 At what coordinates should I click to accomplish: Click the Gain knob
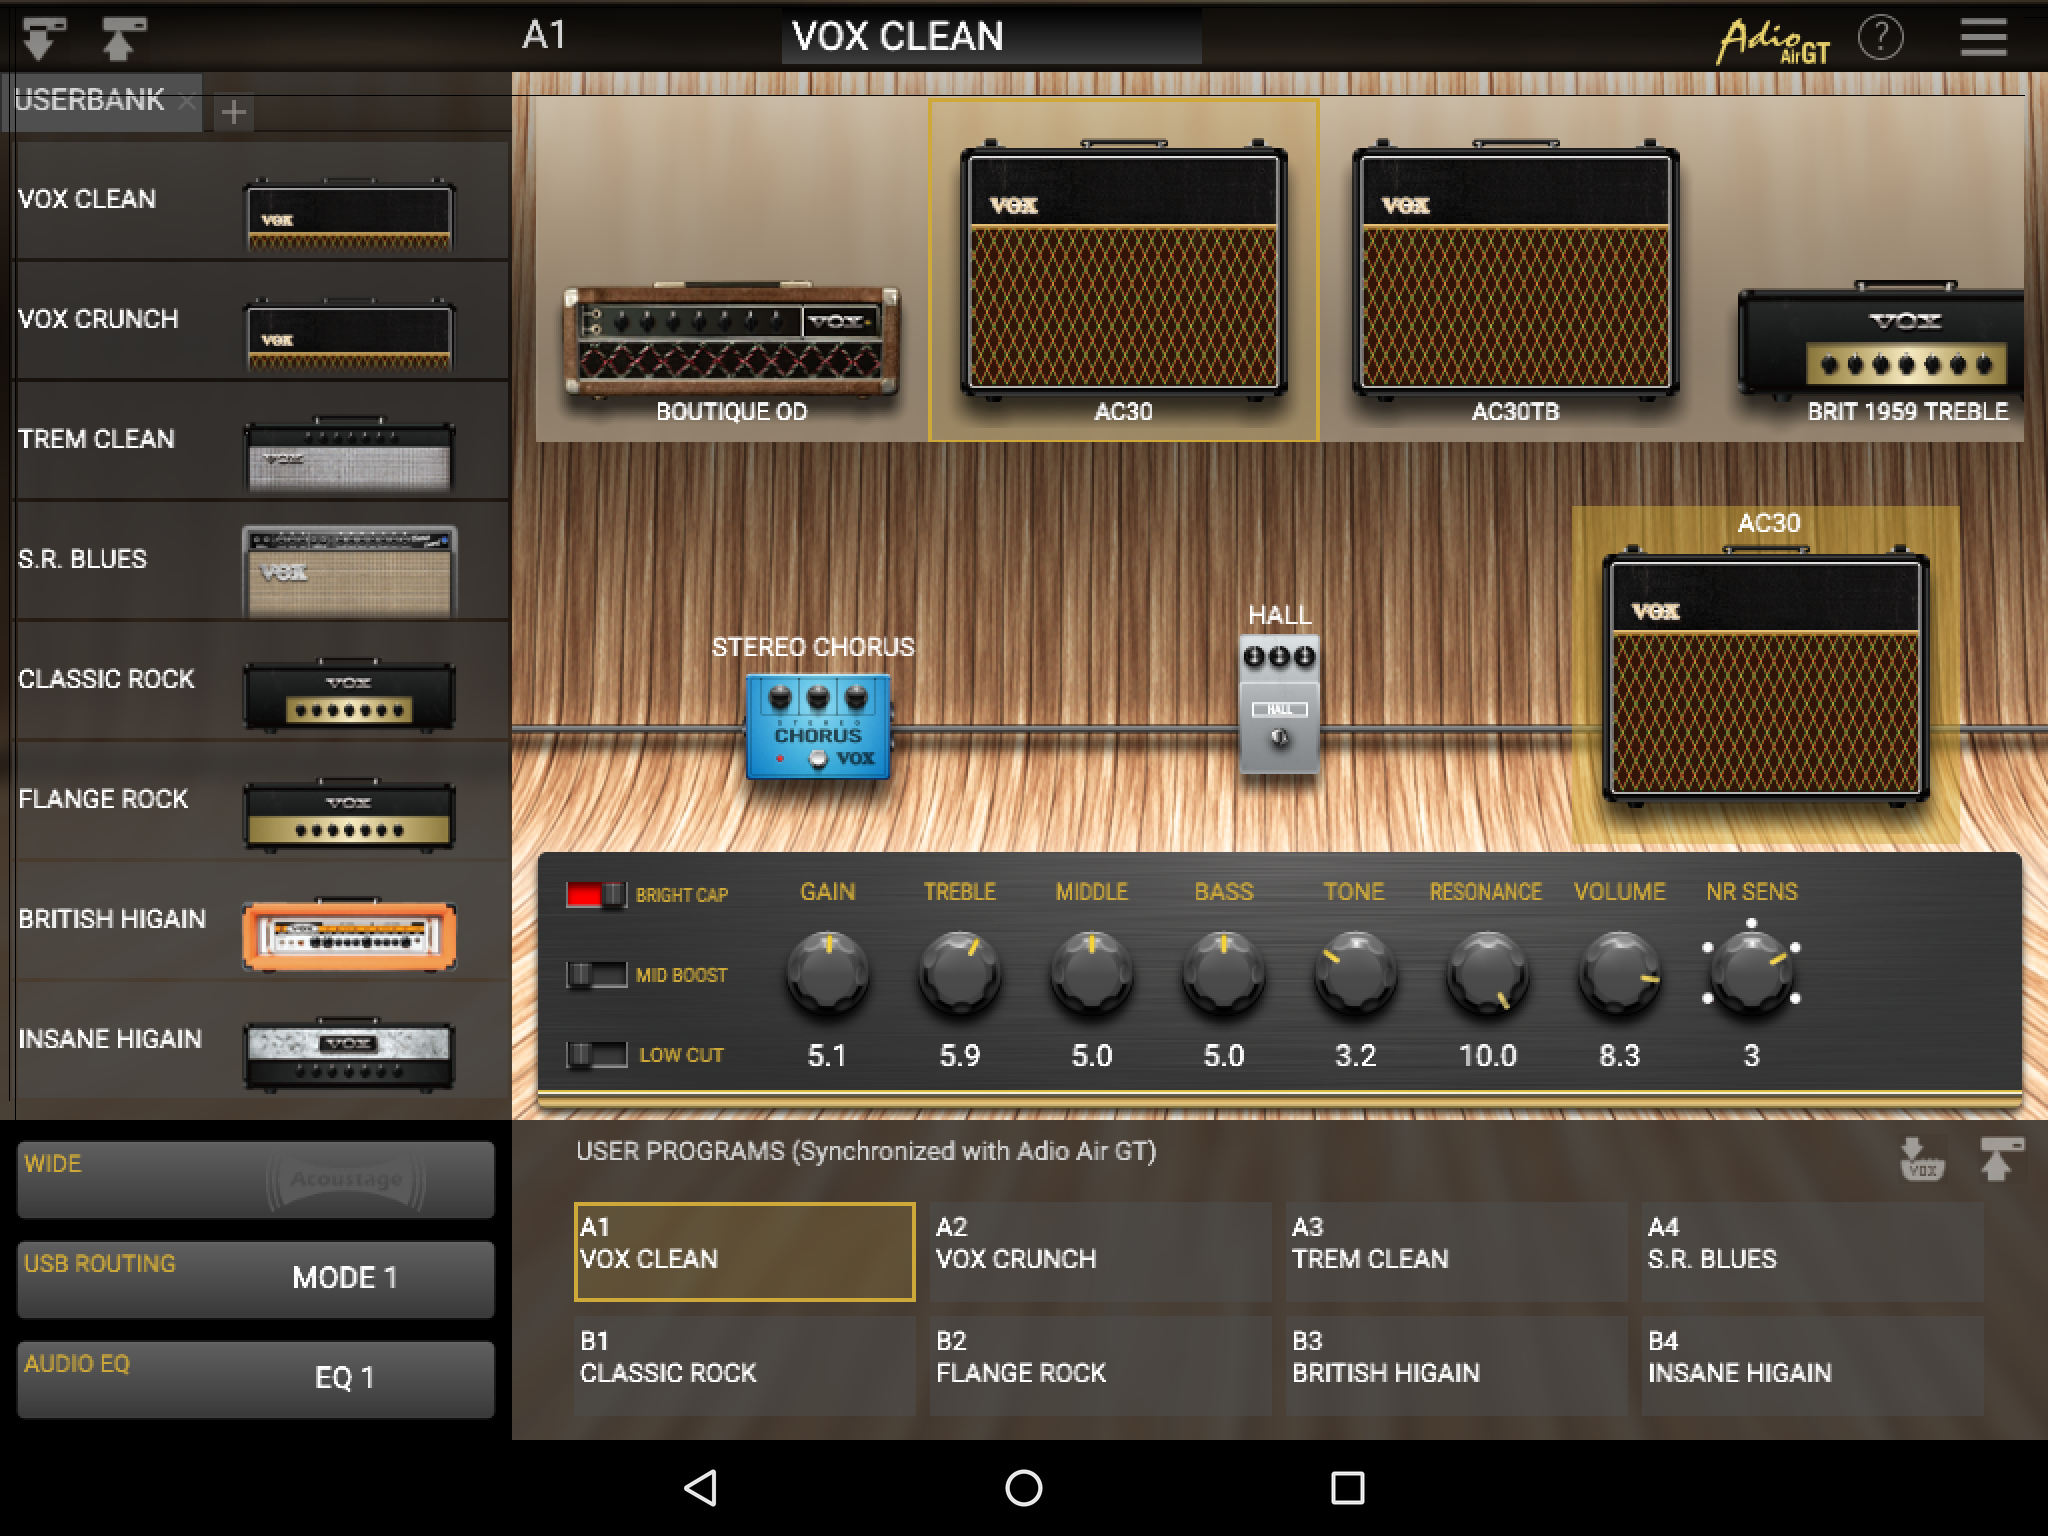pyautogui.click(x=828, y=973)
